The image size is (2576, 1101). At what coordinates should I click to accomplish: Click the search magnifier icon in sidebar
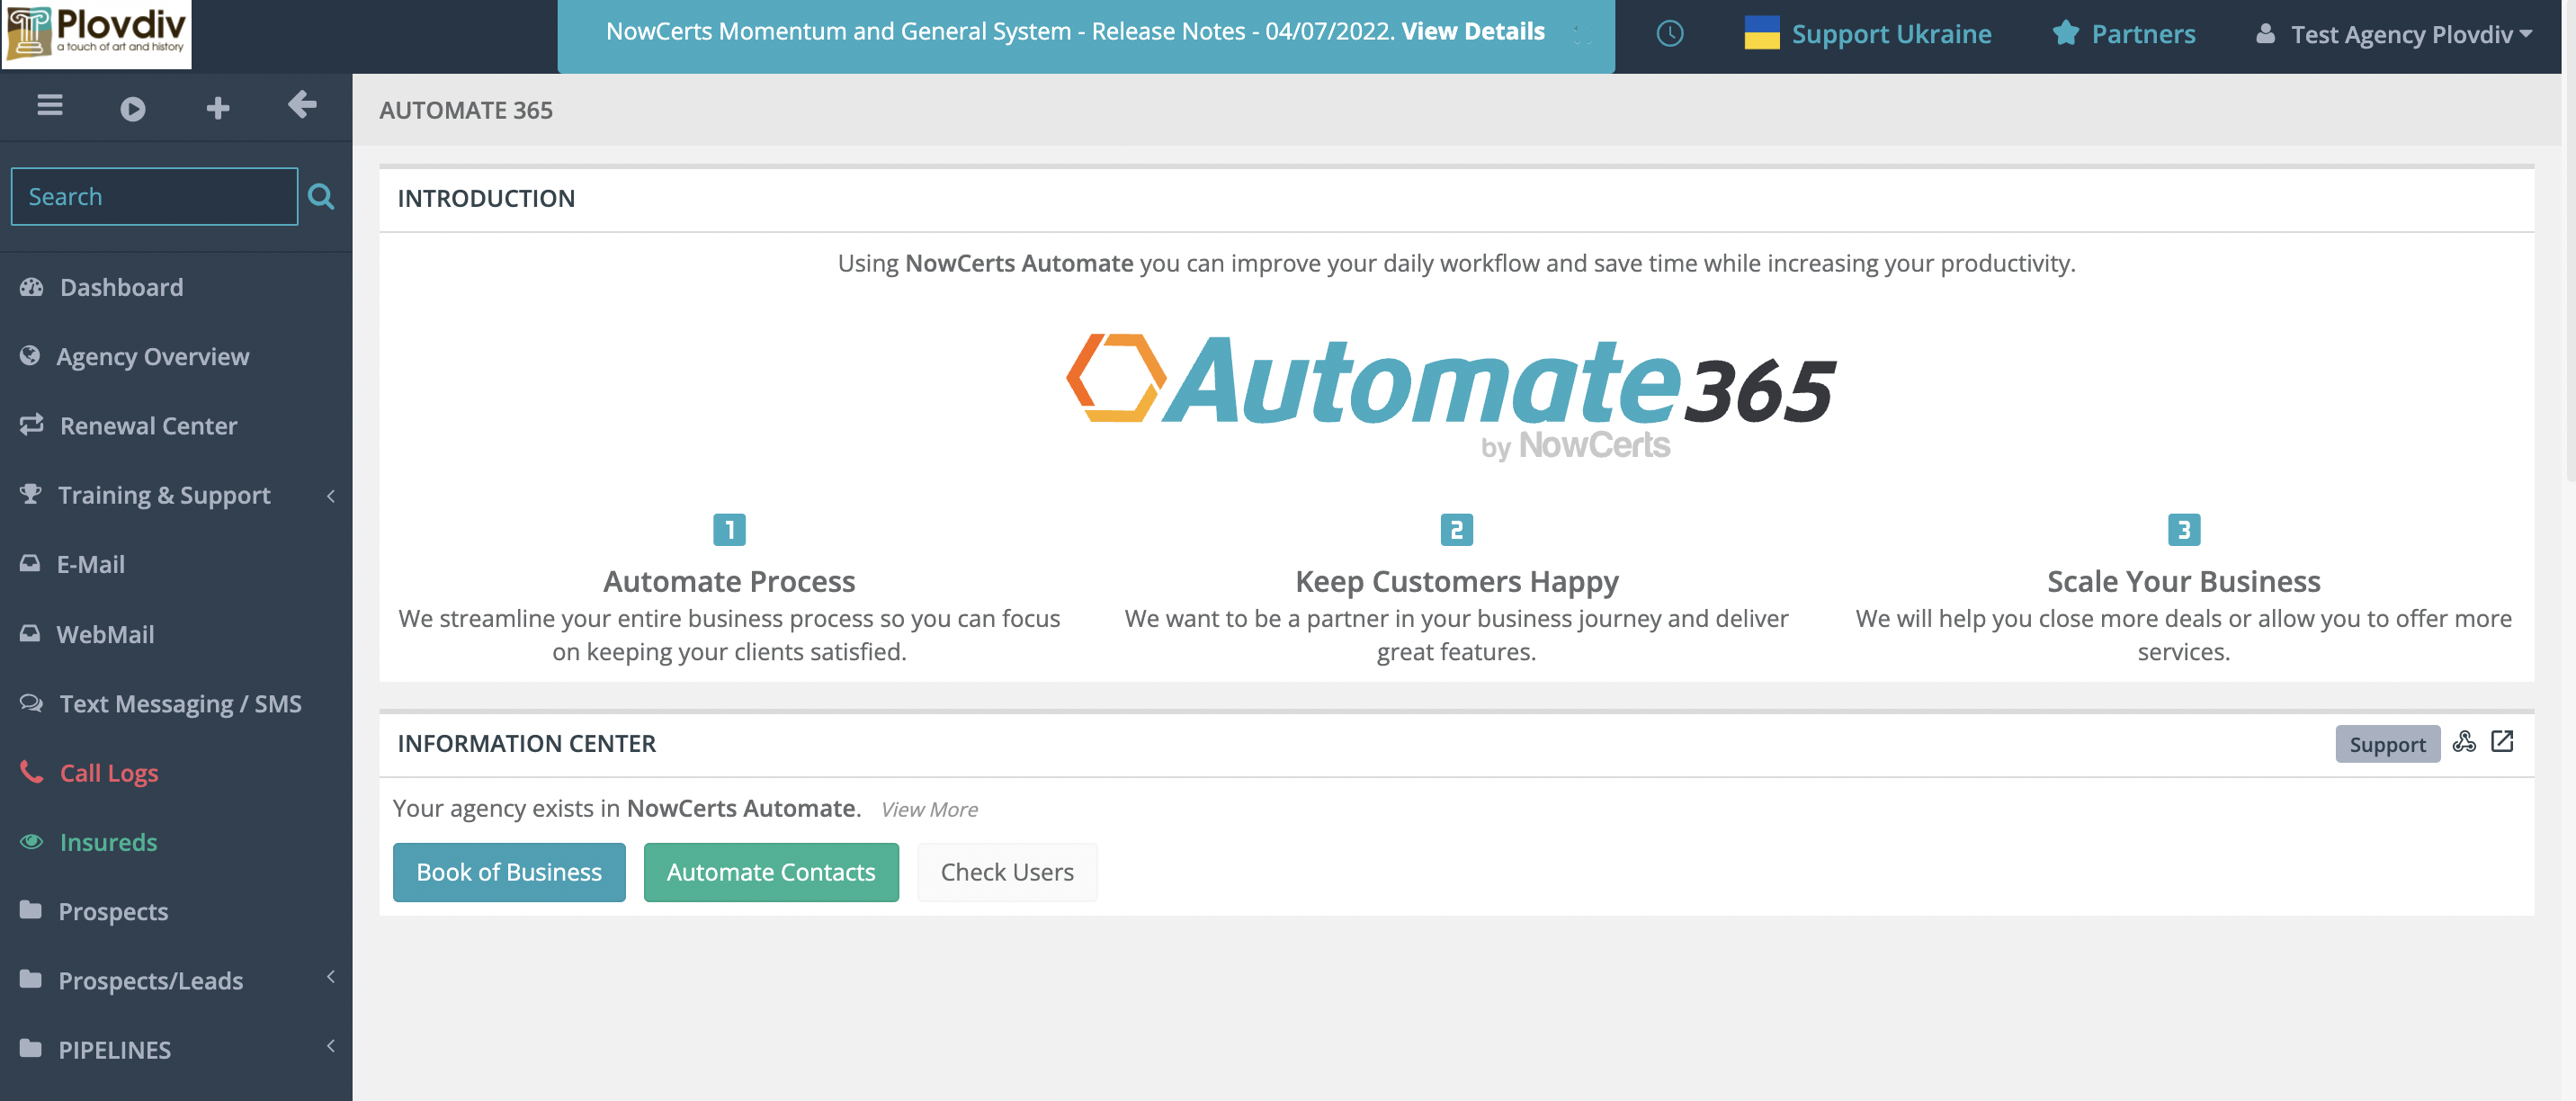pos(320,196)
